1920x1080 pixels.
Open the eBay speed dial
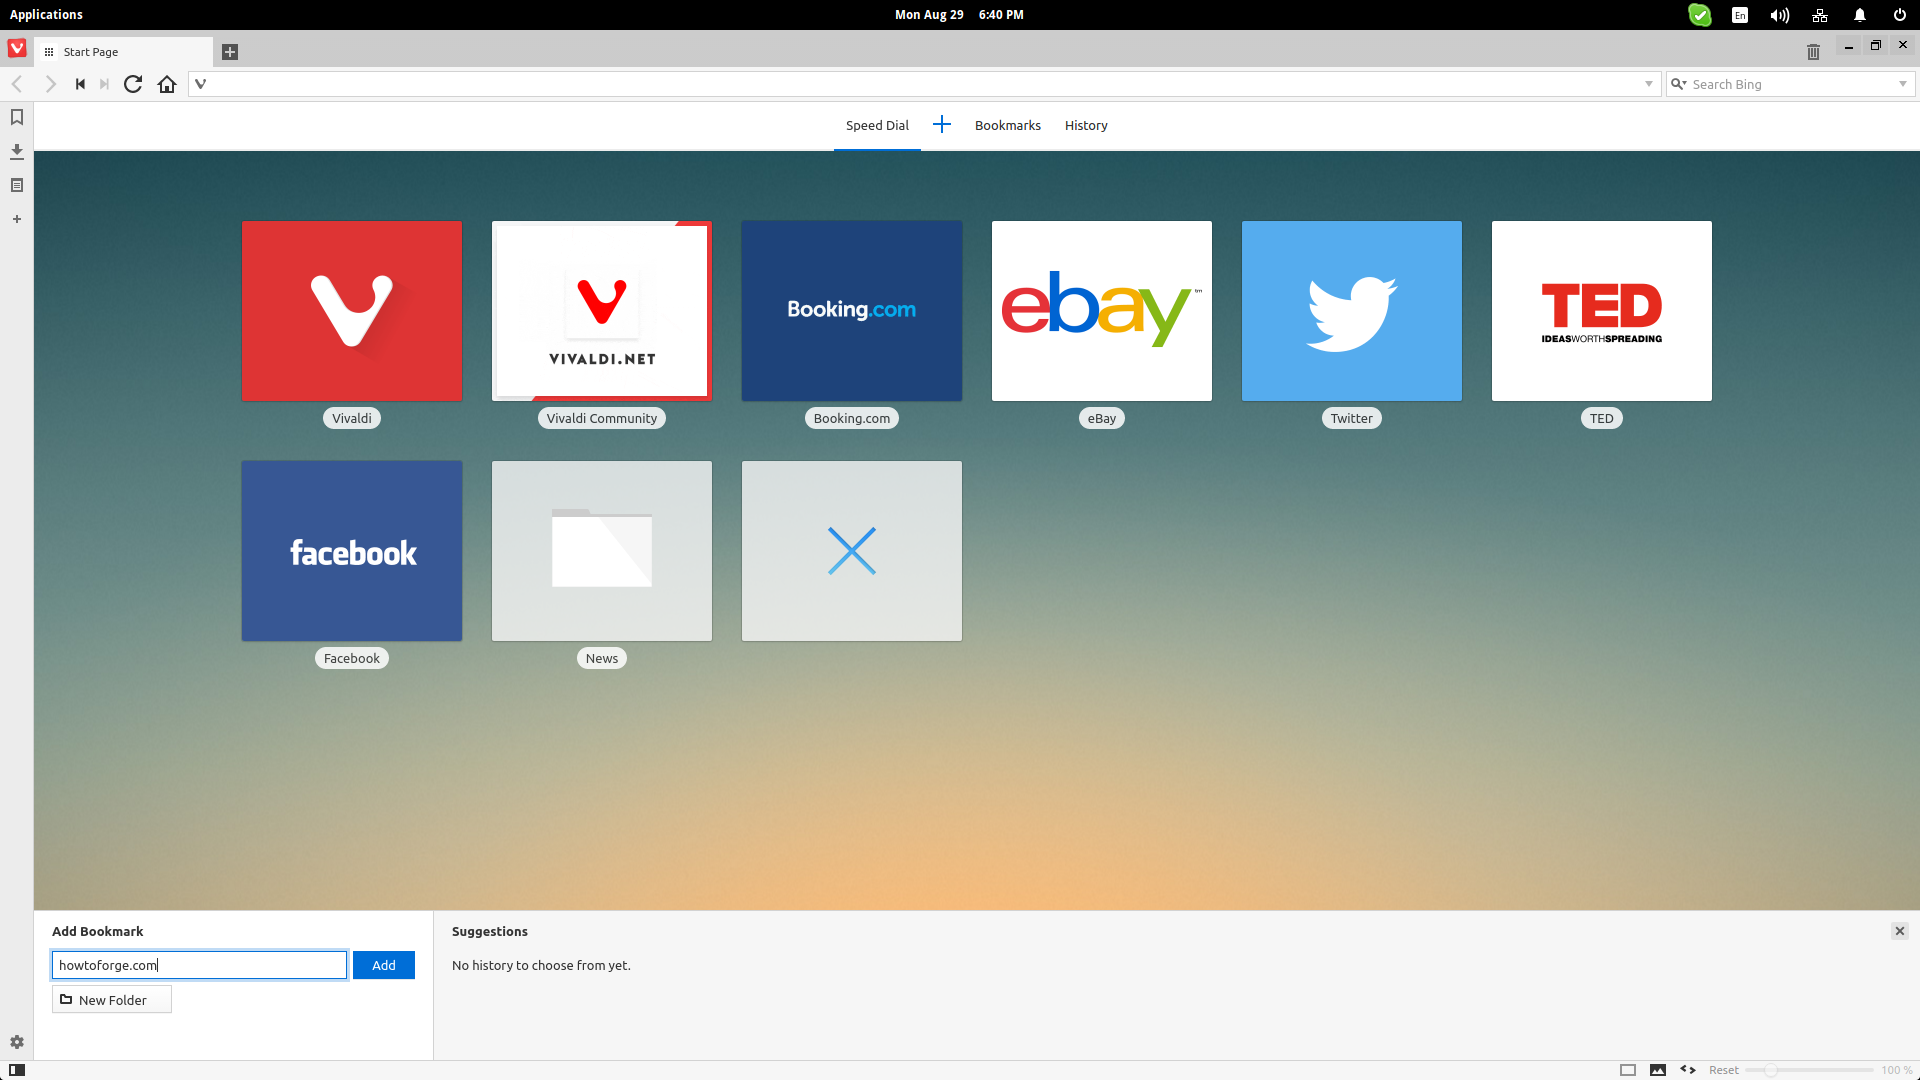1102,311
